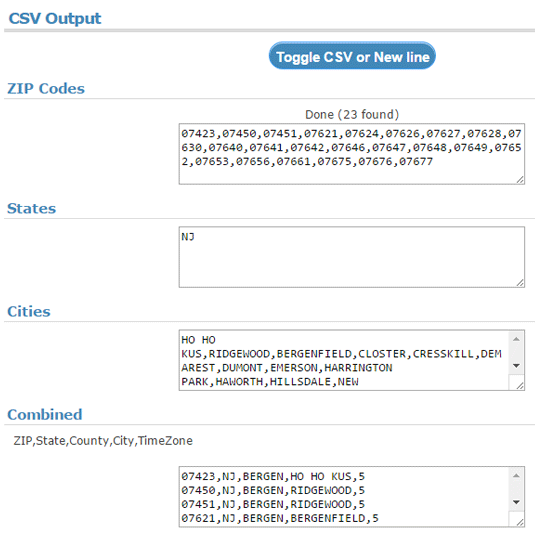Click inside the ZIP Codes text area

click(351, 154)
